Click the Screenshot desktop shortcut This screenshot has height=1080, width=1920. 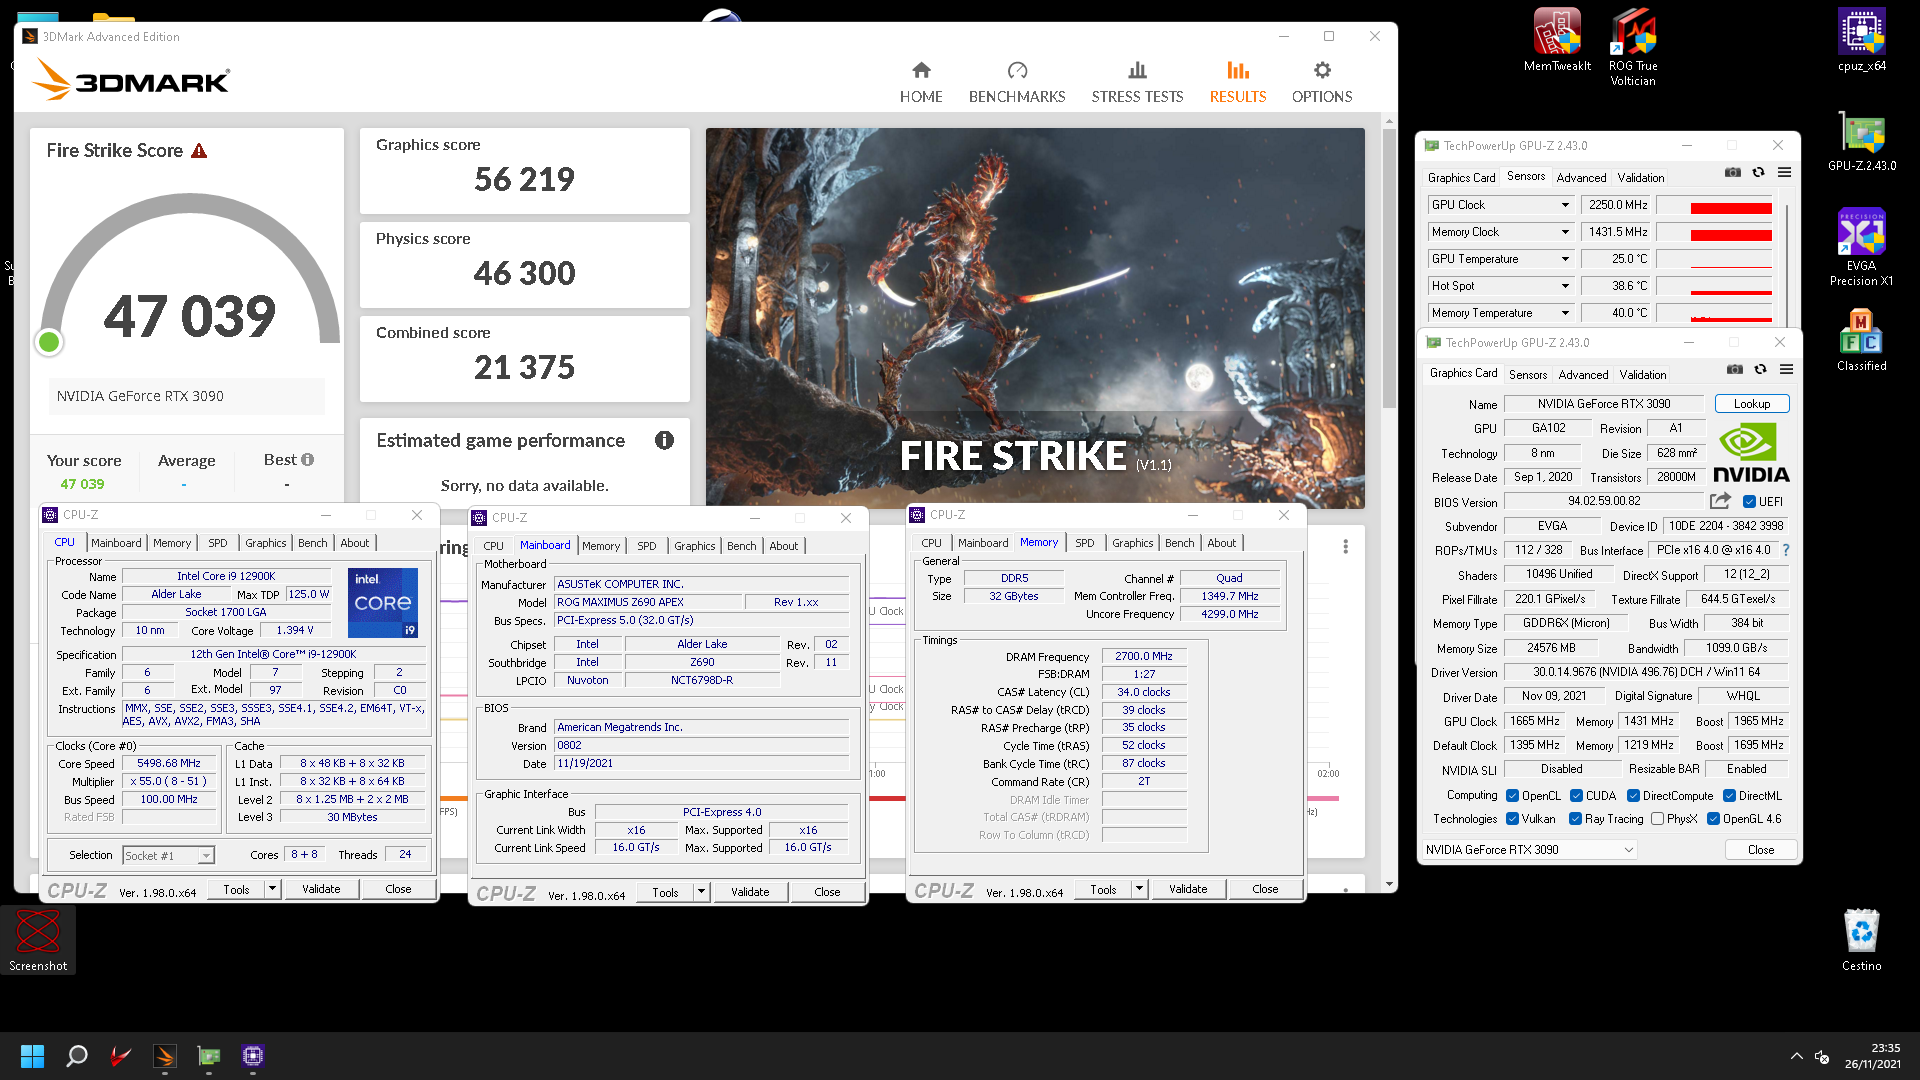[38, 940]
